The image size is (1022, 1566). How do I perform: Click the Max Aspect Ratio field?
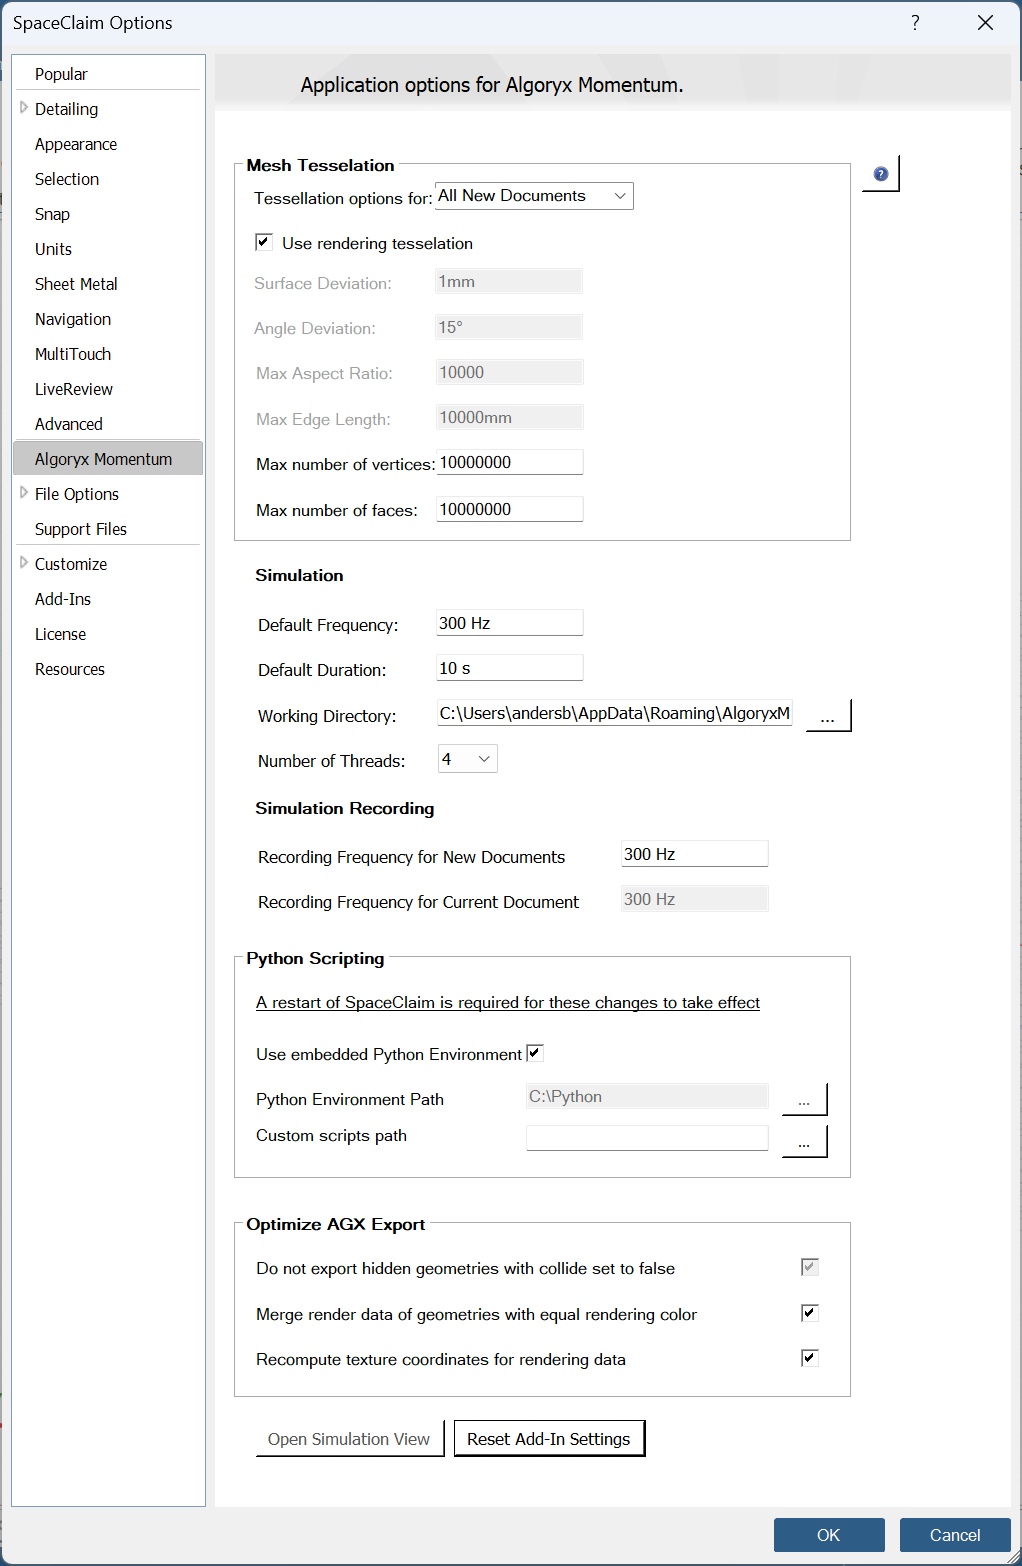pos(509,372)
